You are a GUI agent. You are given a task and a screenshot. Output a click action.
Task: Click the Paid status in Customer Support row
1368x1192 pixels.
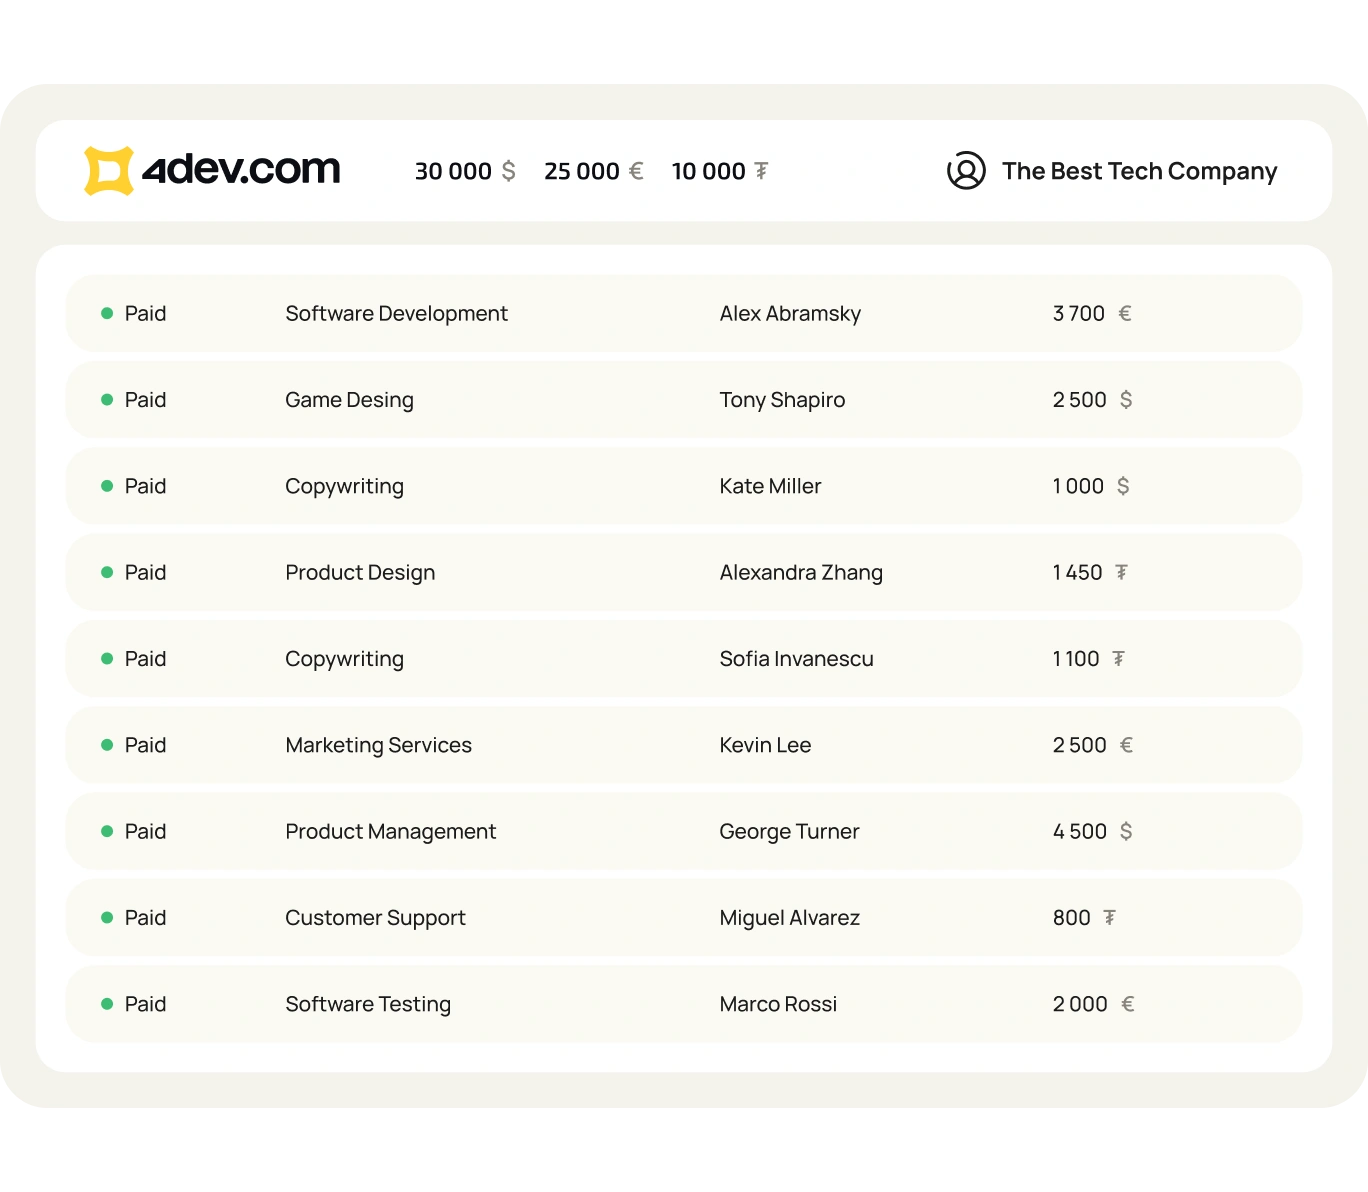(x=145, y=918)
